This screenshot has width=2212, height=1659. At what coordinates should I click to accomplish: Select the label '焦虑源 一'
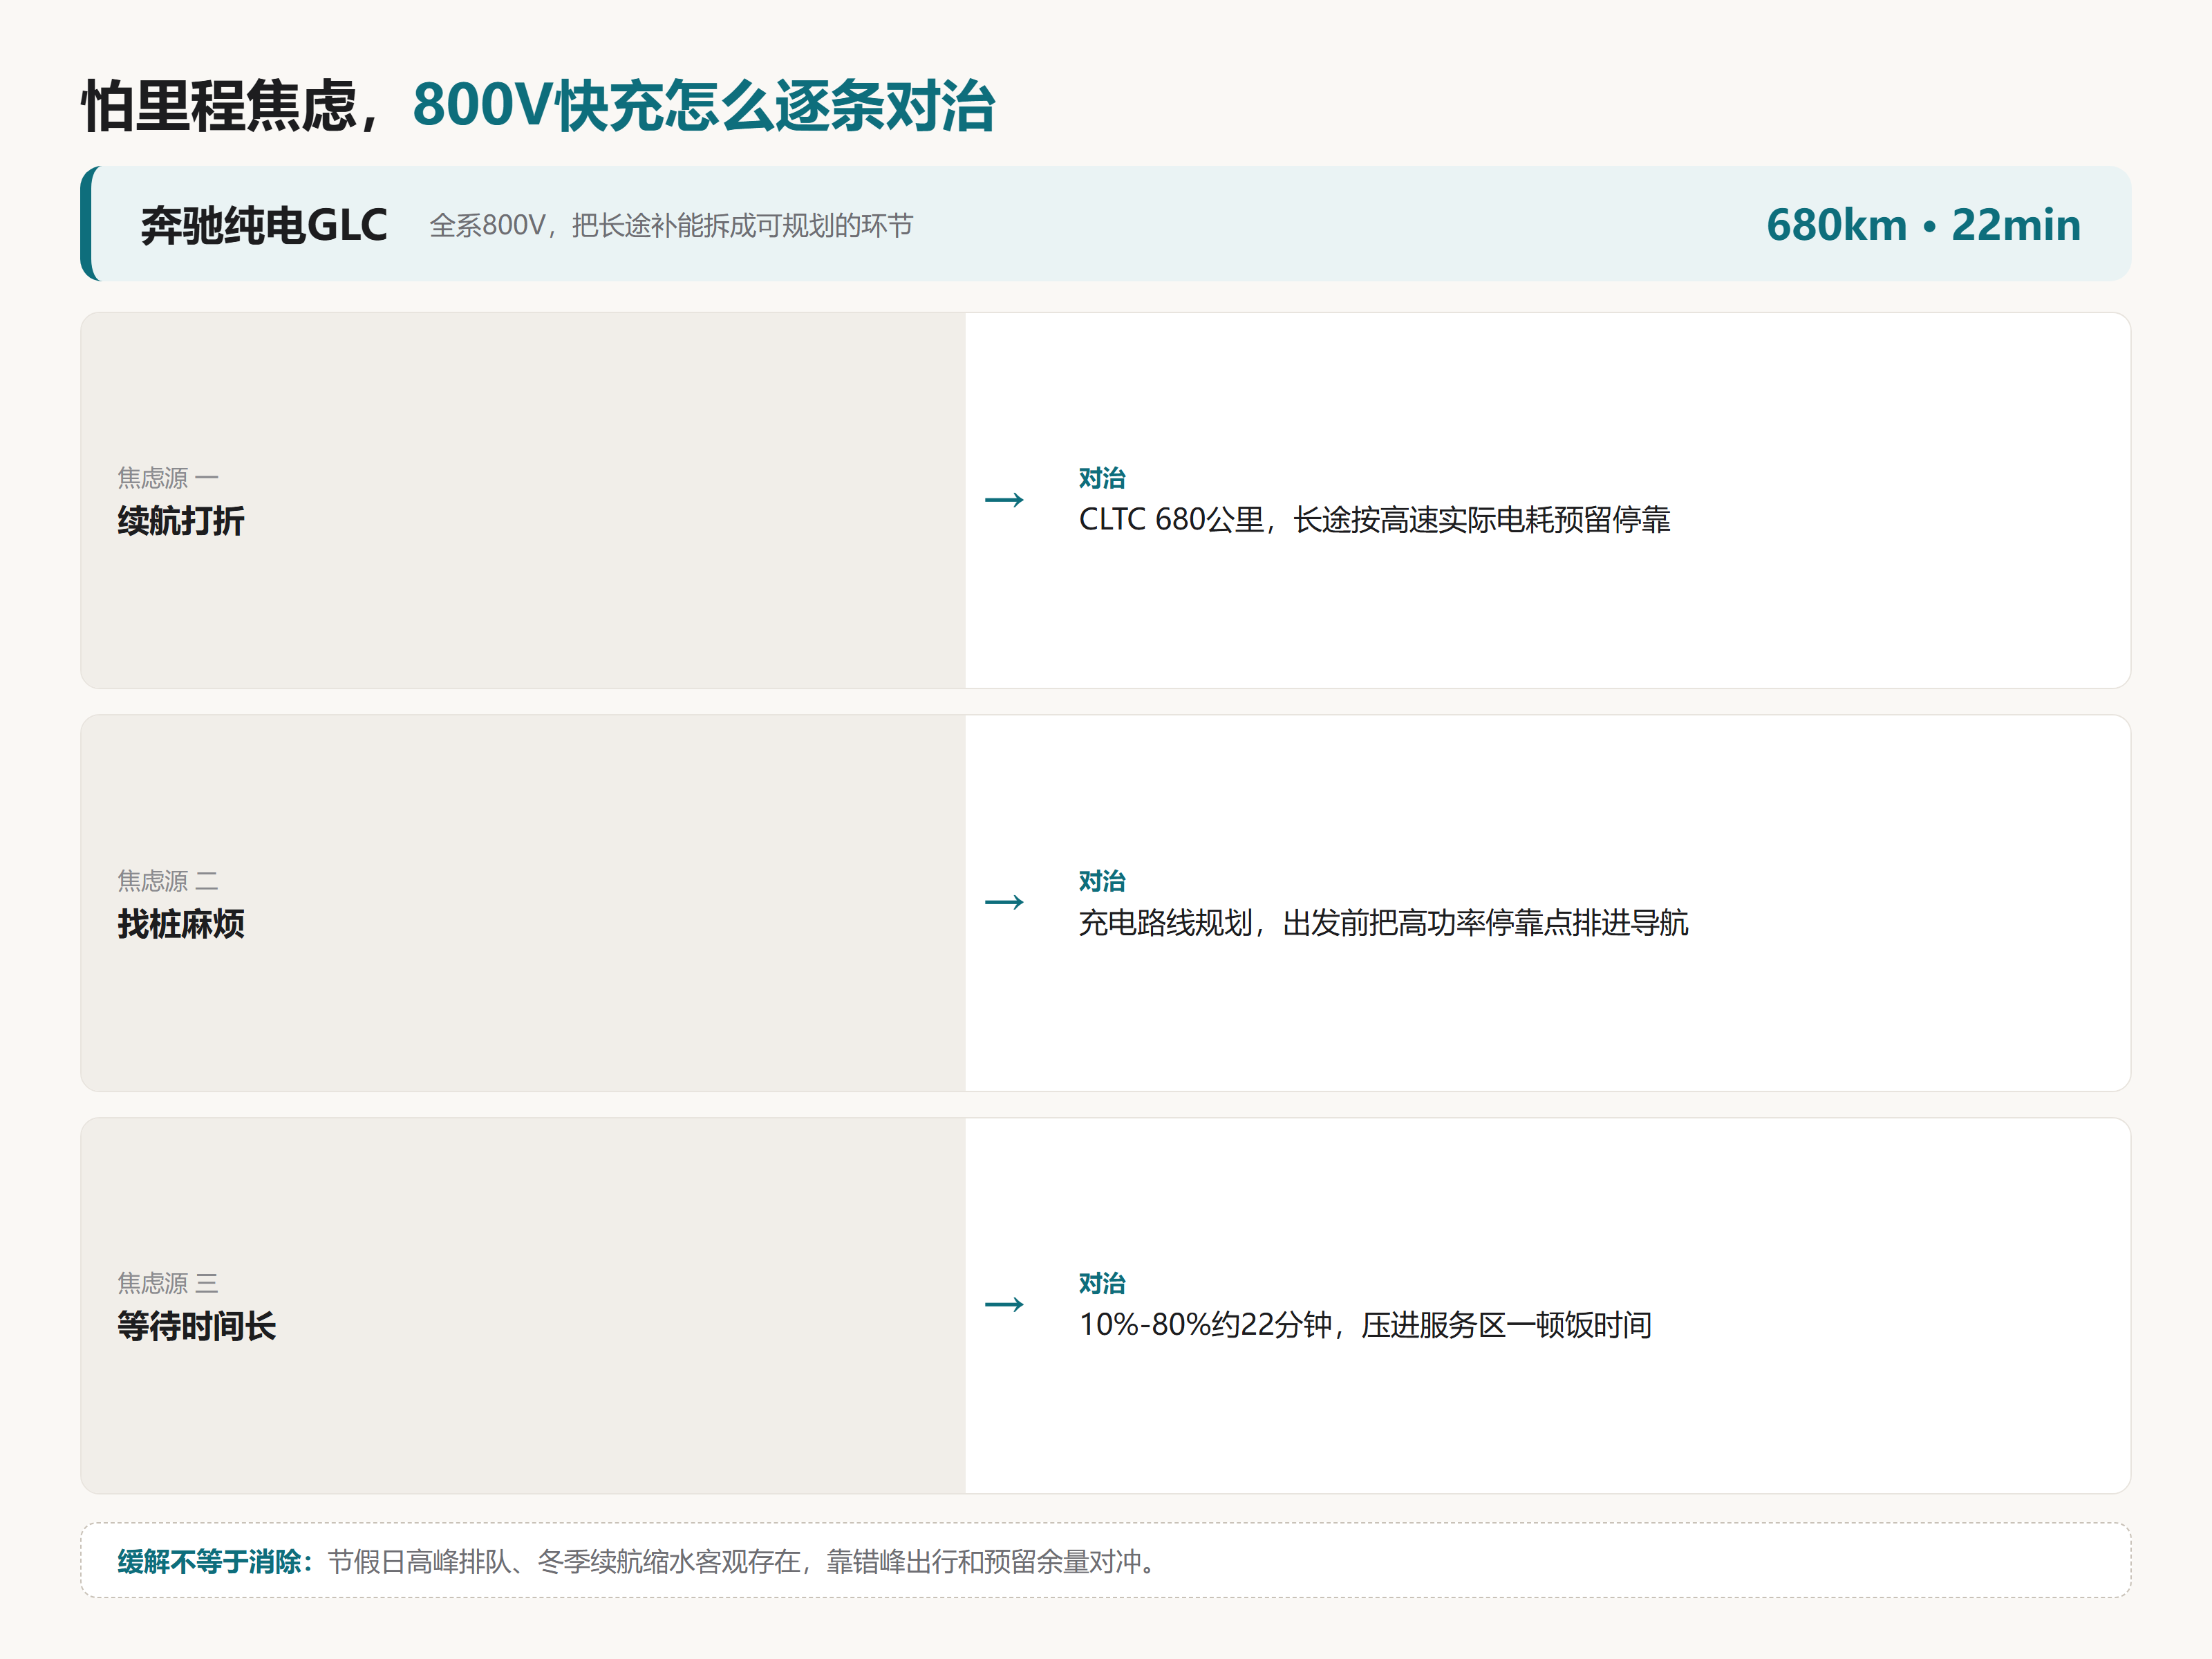pos(168,478)
